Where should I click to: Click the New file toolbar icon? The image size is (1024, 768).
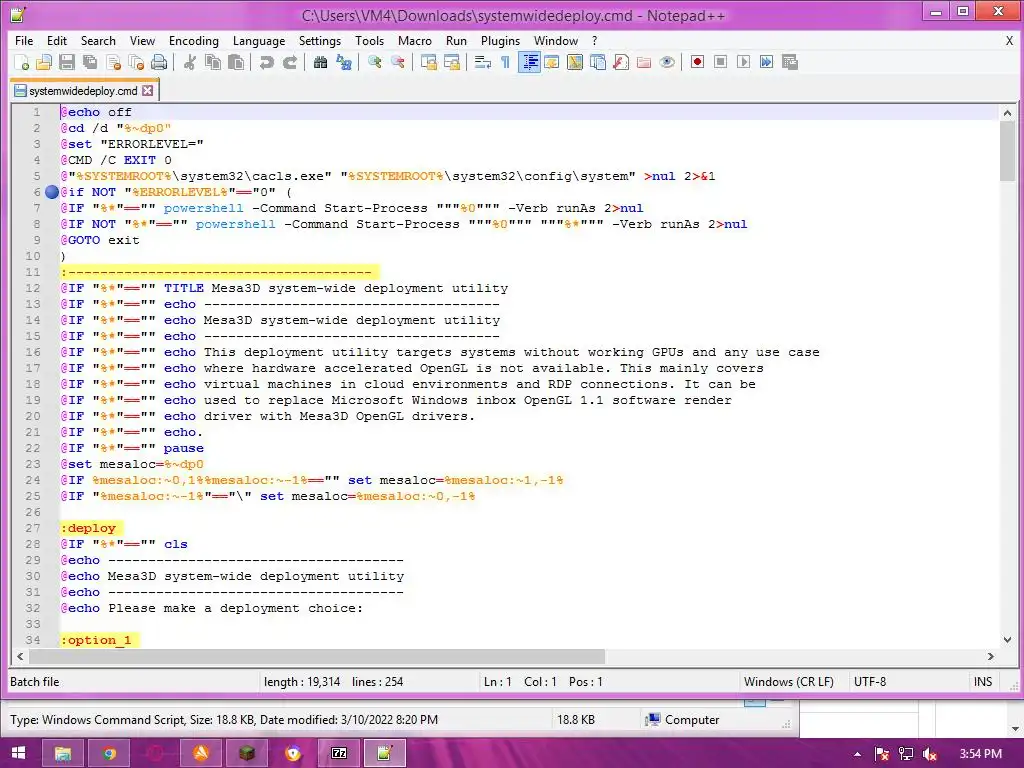(22, 62)
